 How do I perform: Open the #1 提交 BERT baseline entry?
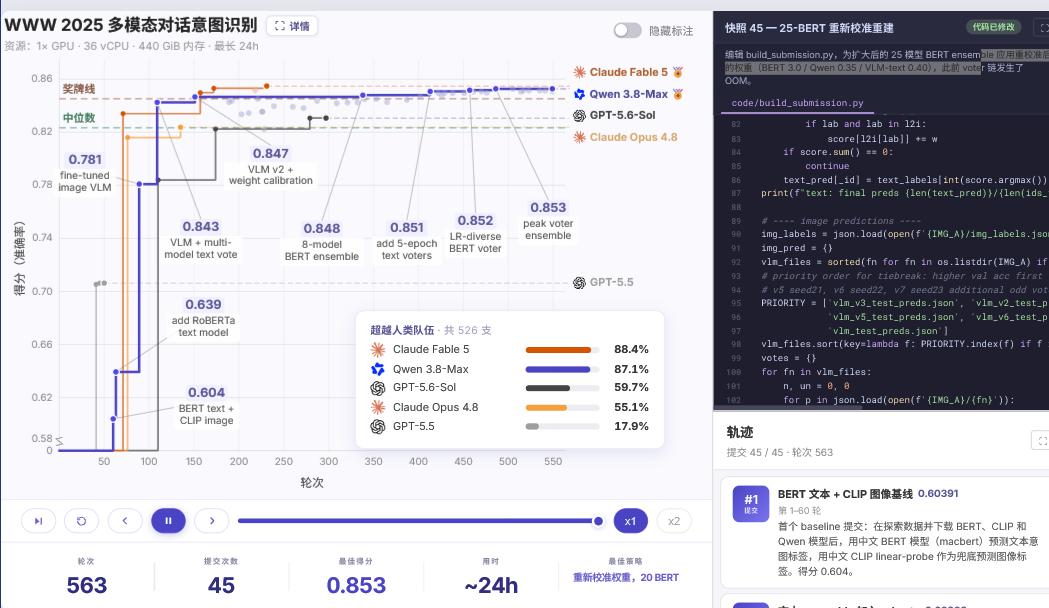tap(883, 533)
